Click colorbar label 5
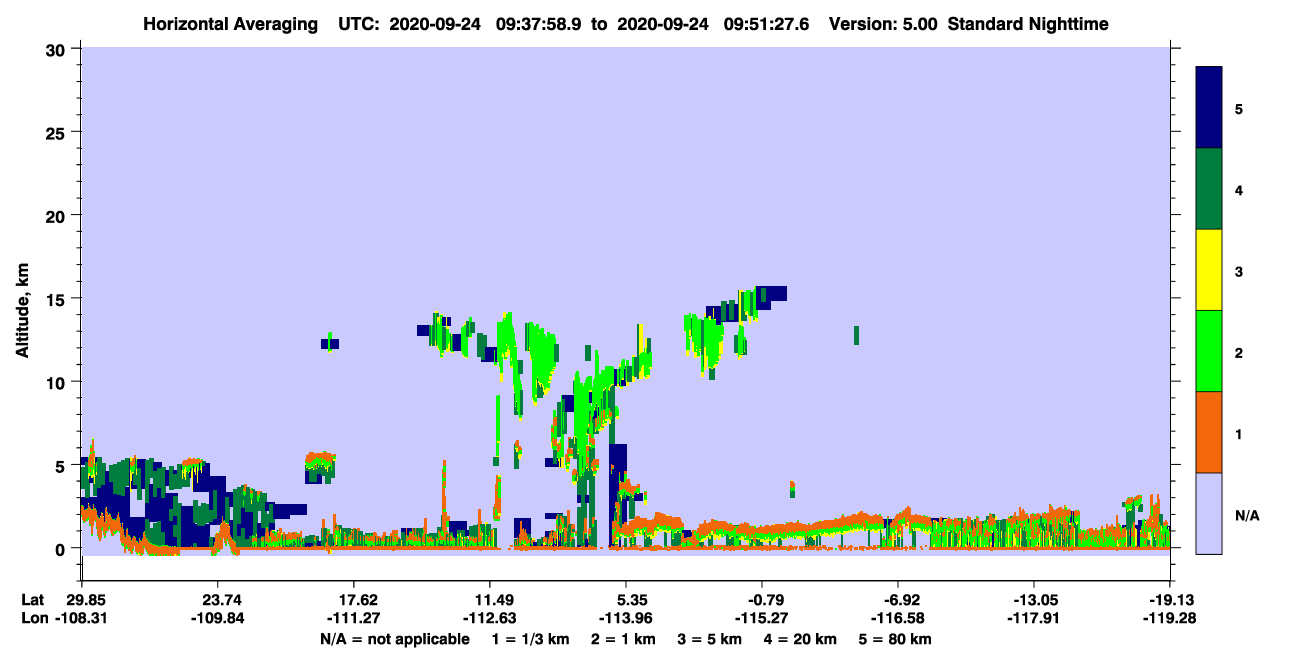Screen dimensions: 1300x667 [1238, 108]
